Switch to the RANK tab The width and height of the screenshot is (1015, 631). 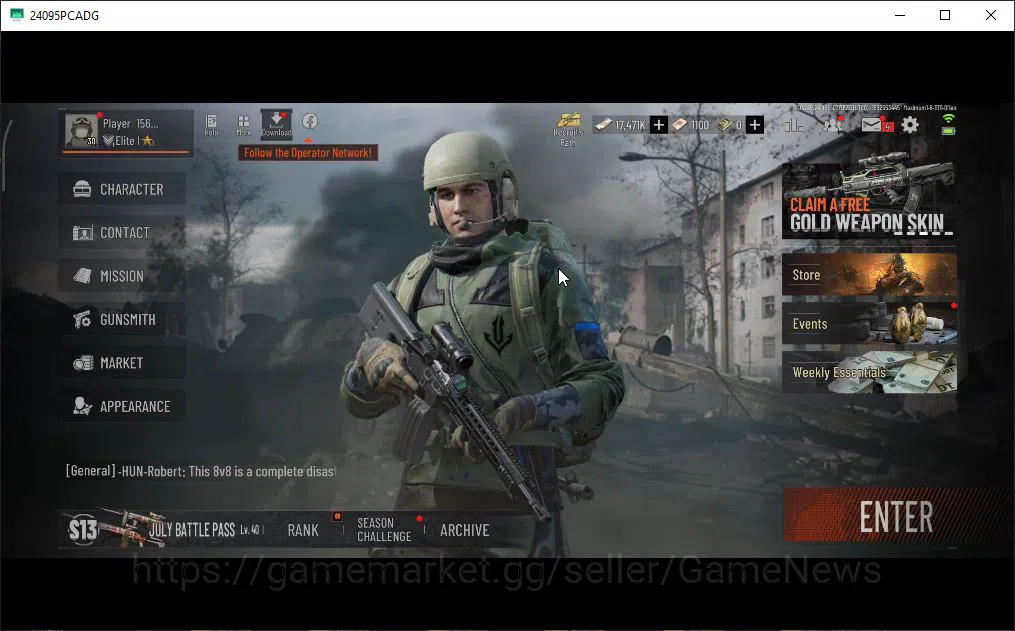pos(303,530)
